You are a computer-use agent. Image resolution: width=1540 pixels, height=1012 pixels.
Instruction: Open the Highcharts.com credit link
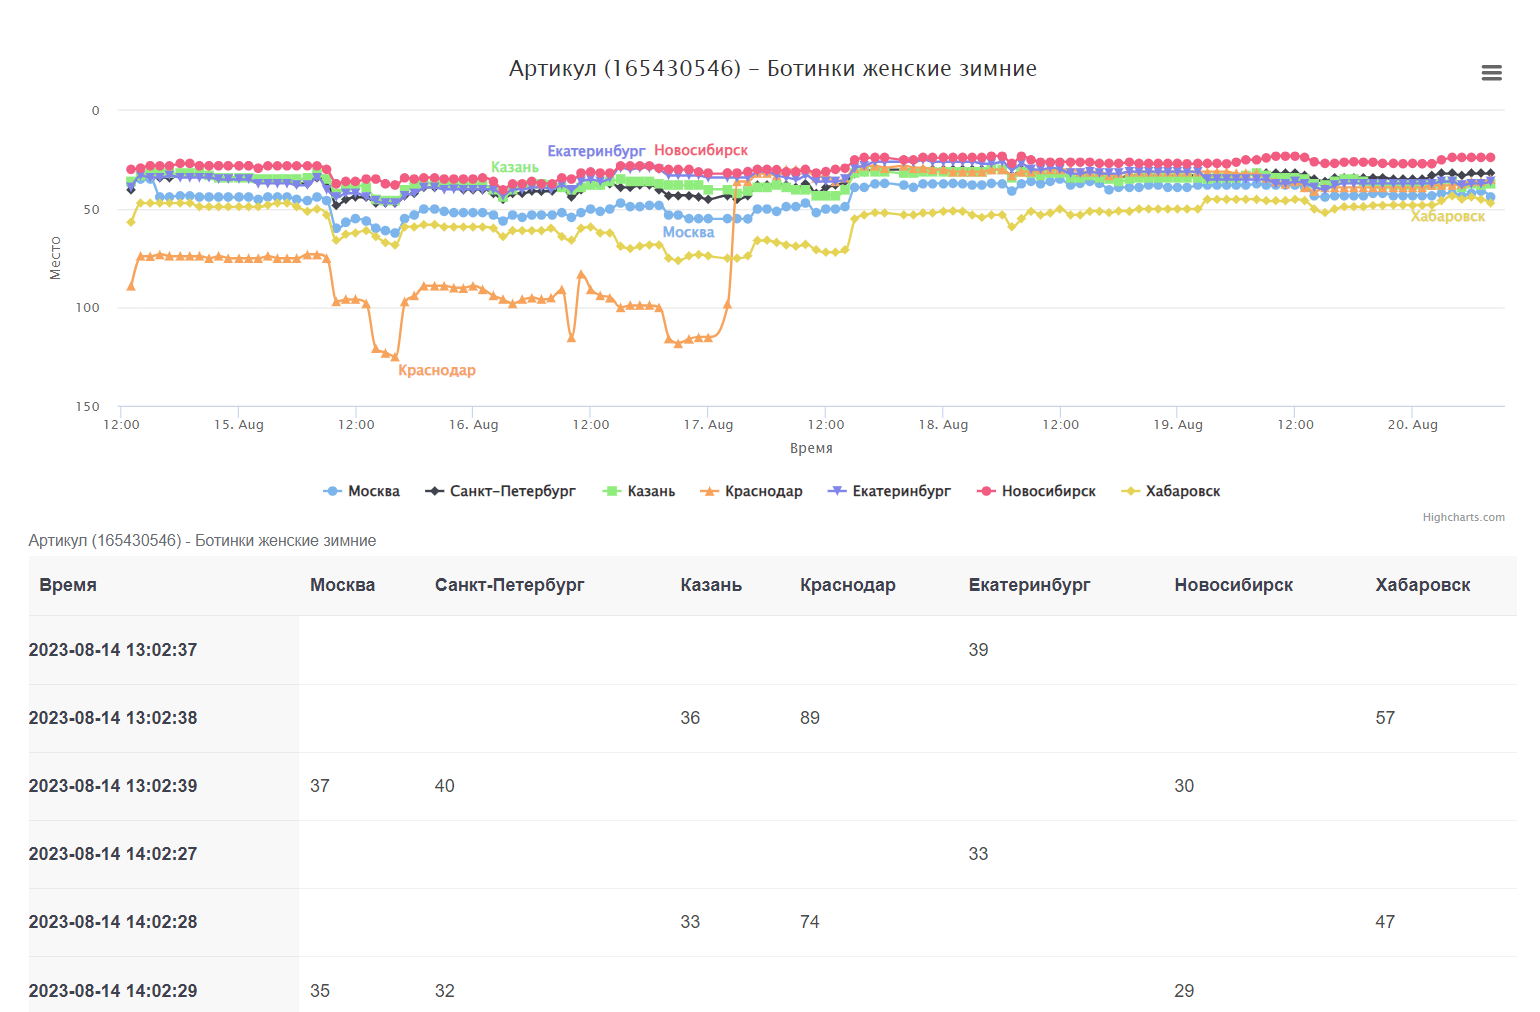coord(1463,517)
